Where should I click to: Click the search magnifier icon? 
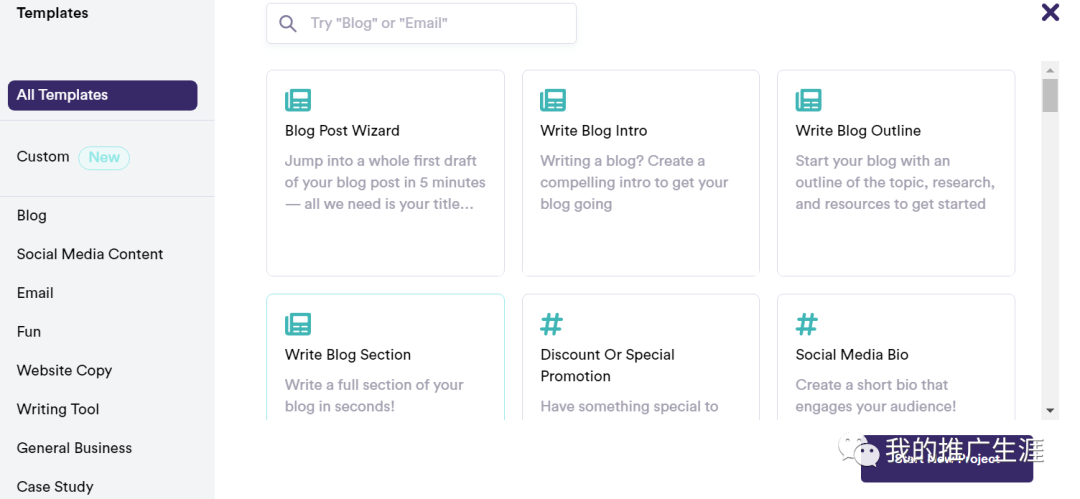[288, 23]
